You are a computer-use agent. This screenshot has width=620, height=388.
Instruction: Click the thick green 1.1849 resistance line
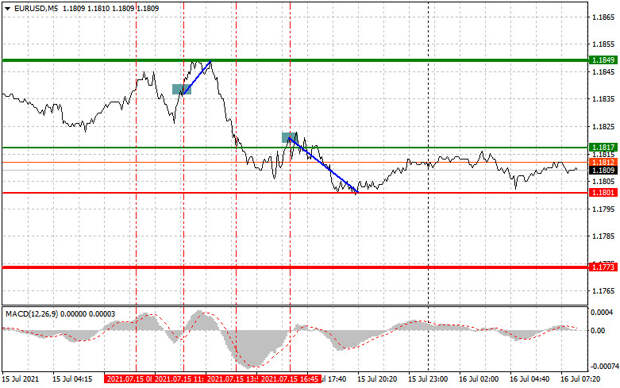click(x=295, y=61)
